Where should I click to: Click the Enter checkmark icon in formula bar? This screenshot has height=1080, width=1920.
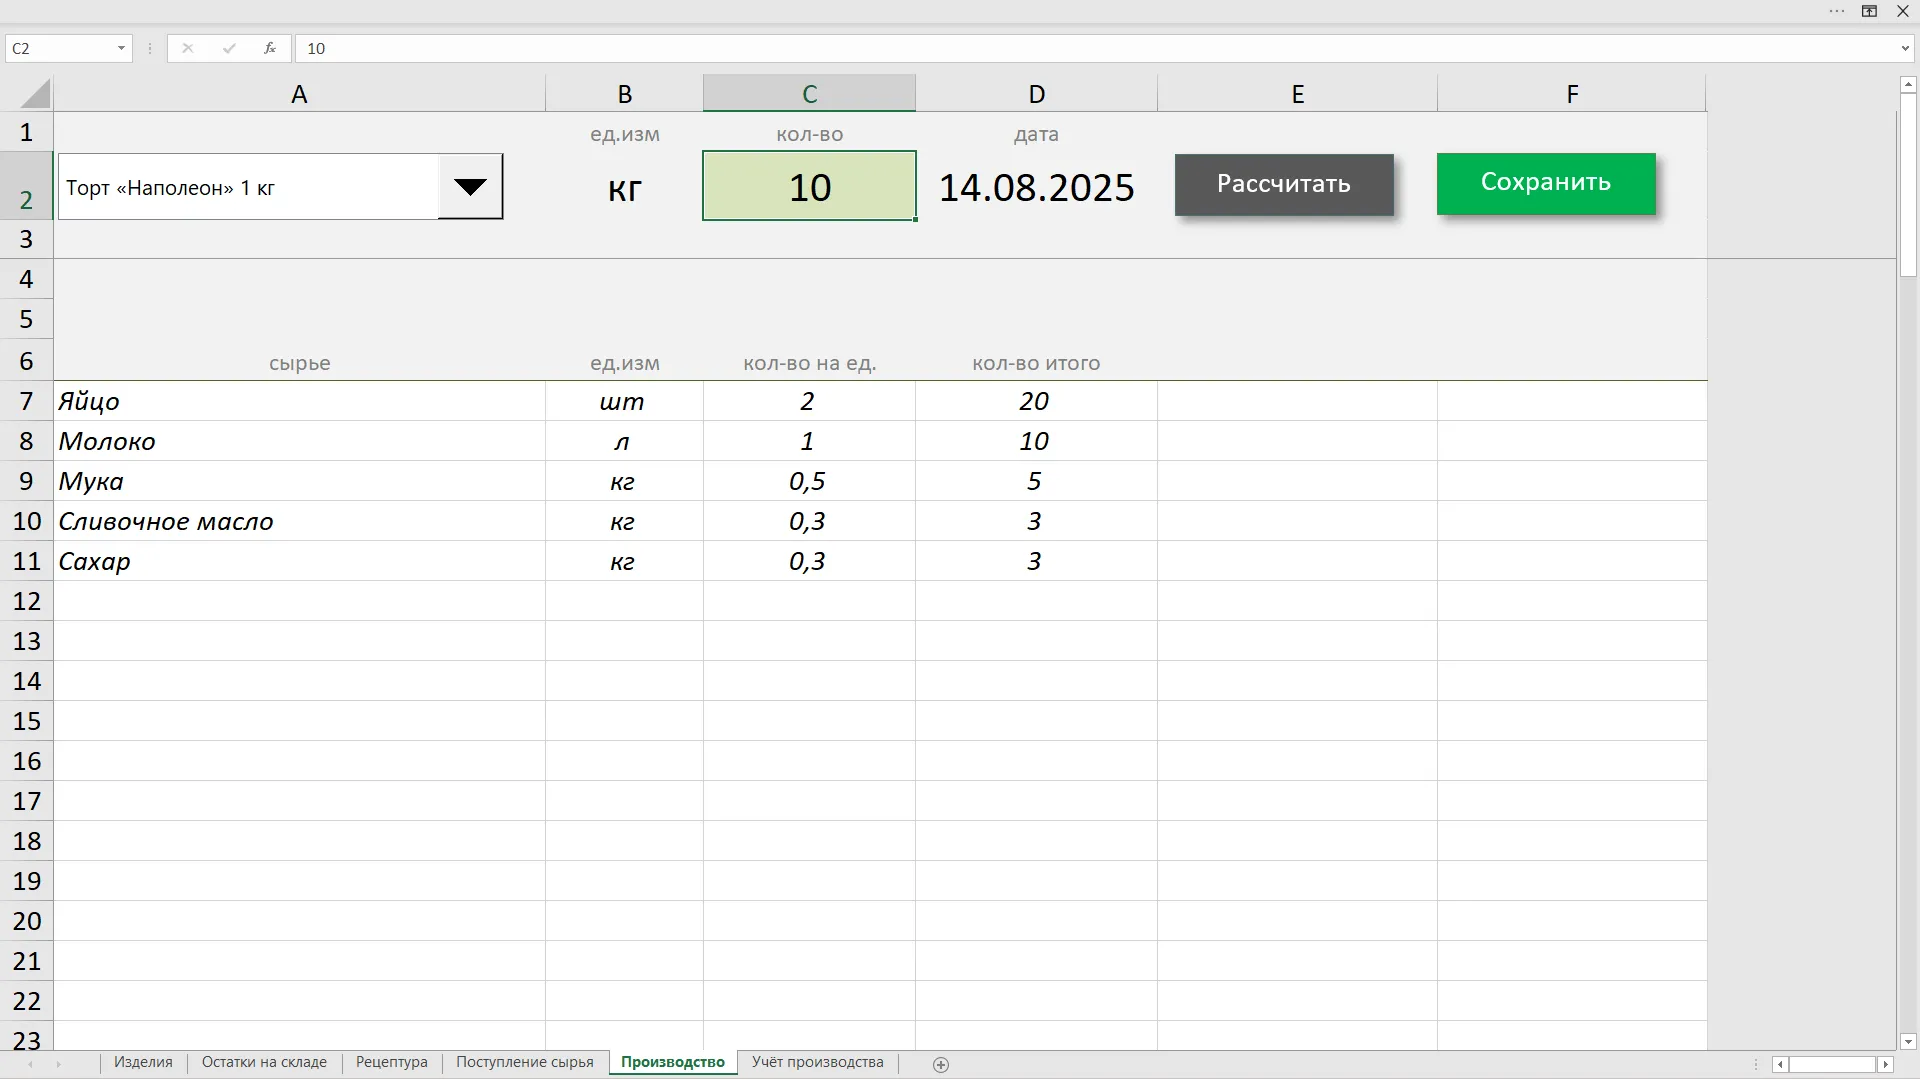(x=229, y=48)
